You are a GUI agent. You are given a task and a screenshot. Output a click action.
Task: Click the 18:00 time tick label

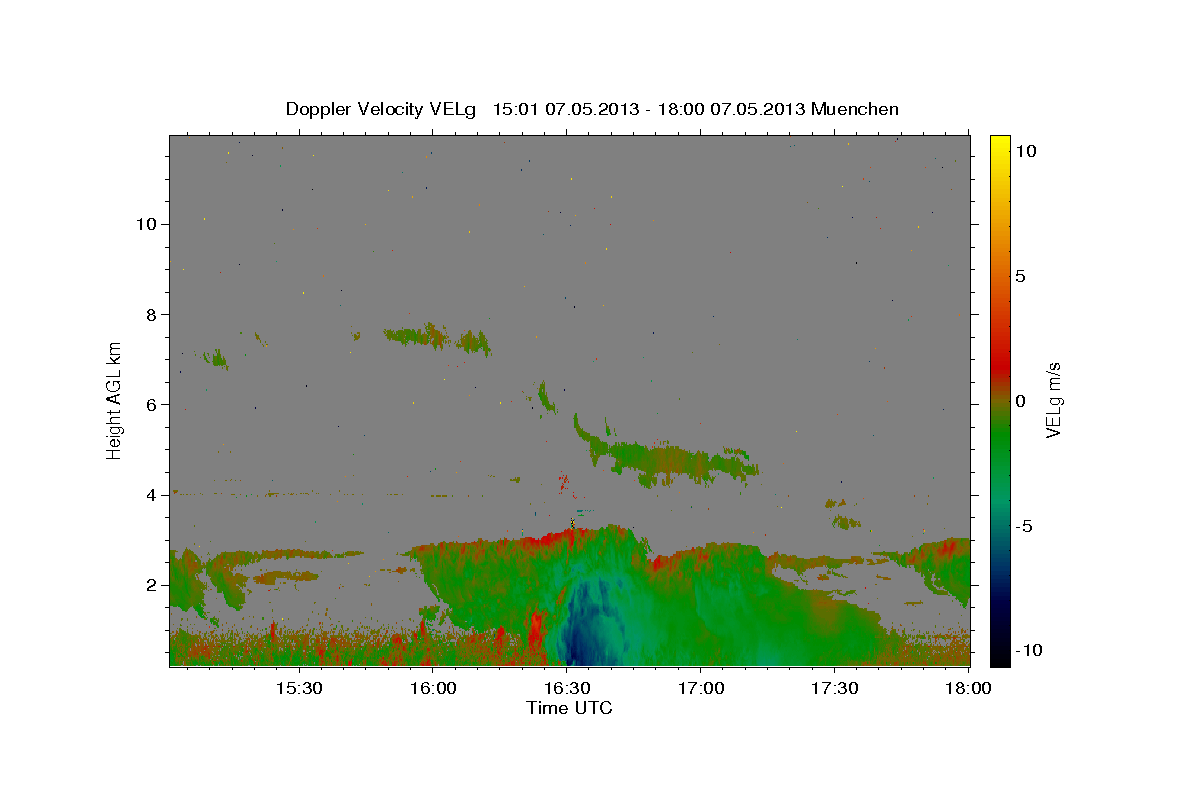click(968, 688)
